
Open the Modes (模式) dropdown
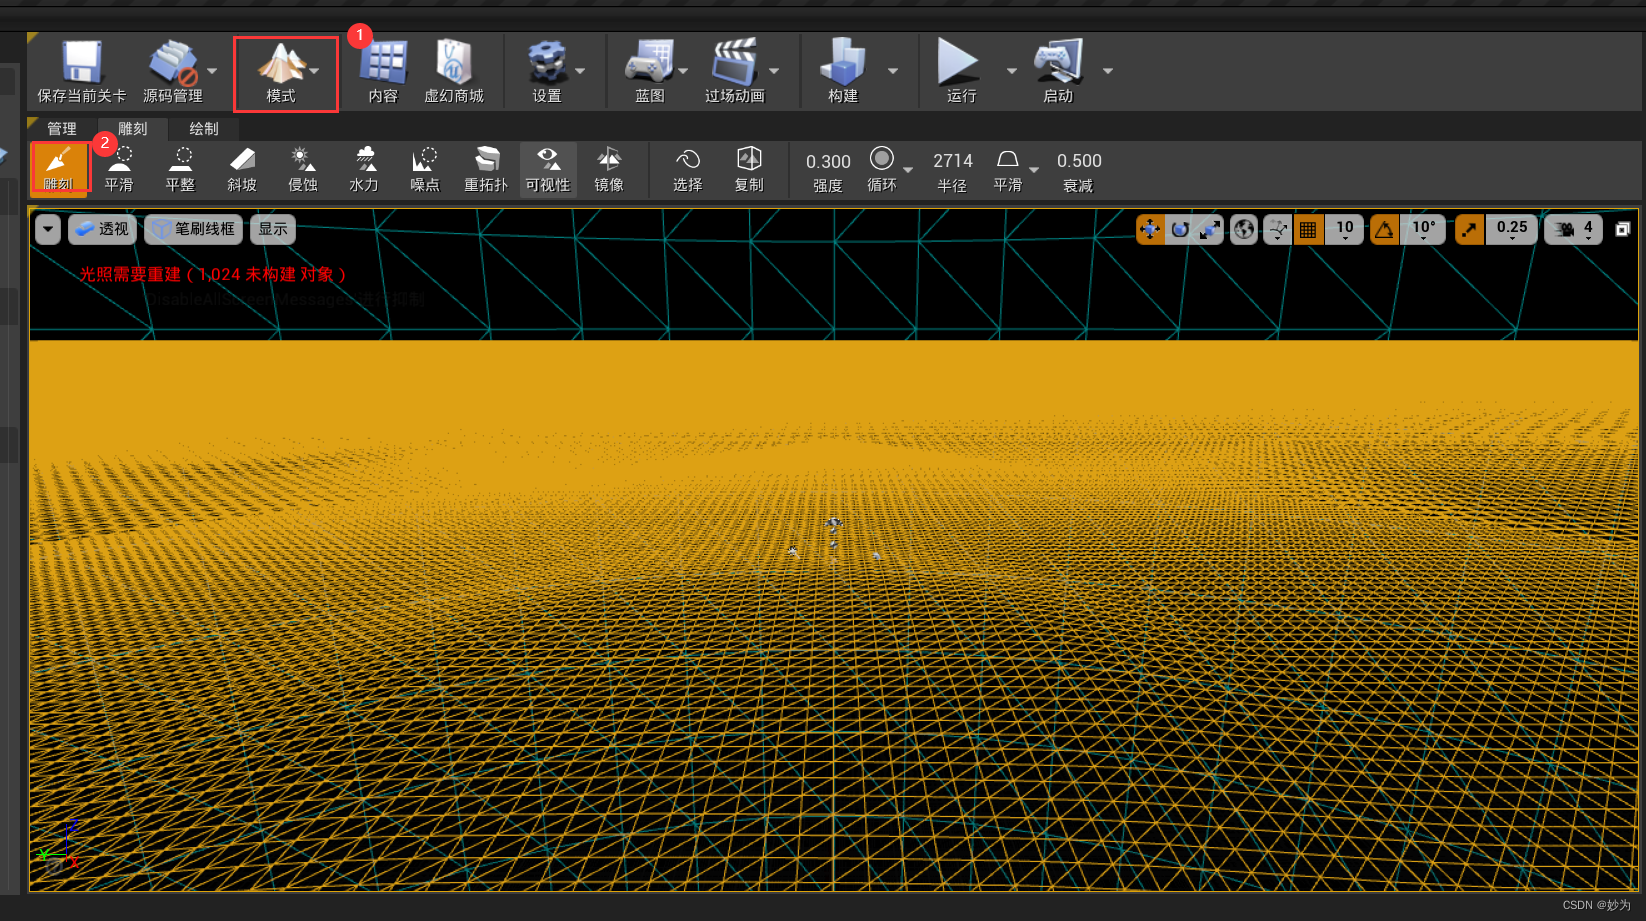[x=285, y=72]
